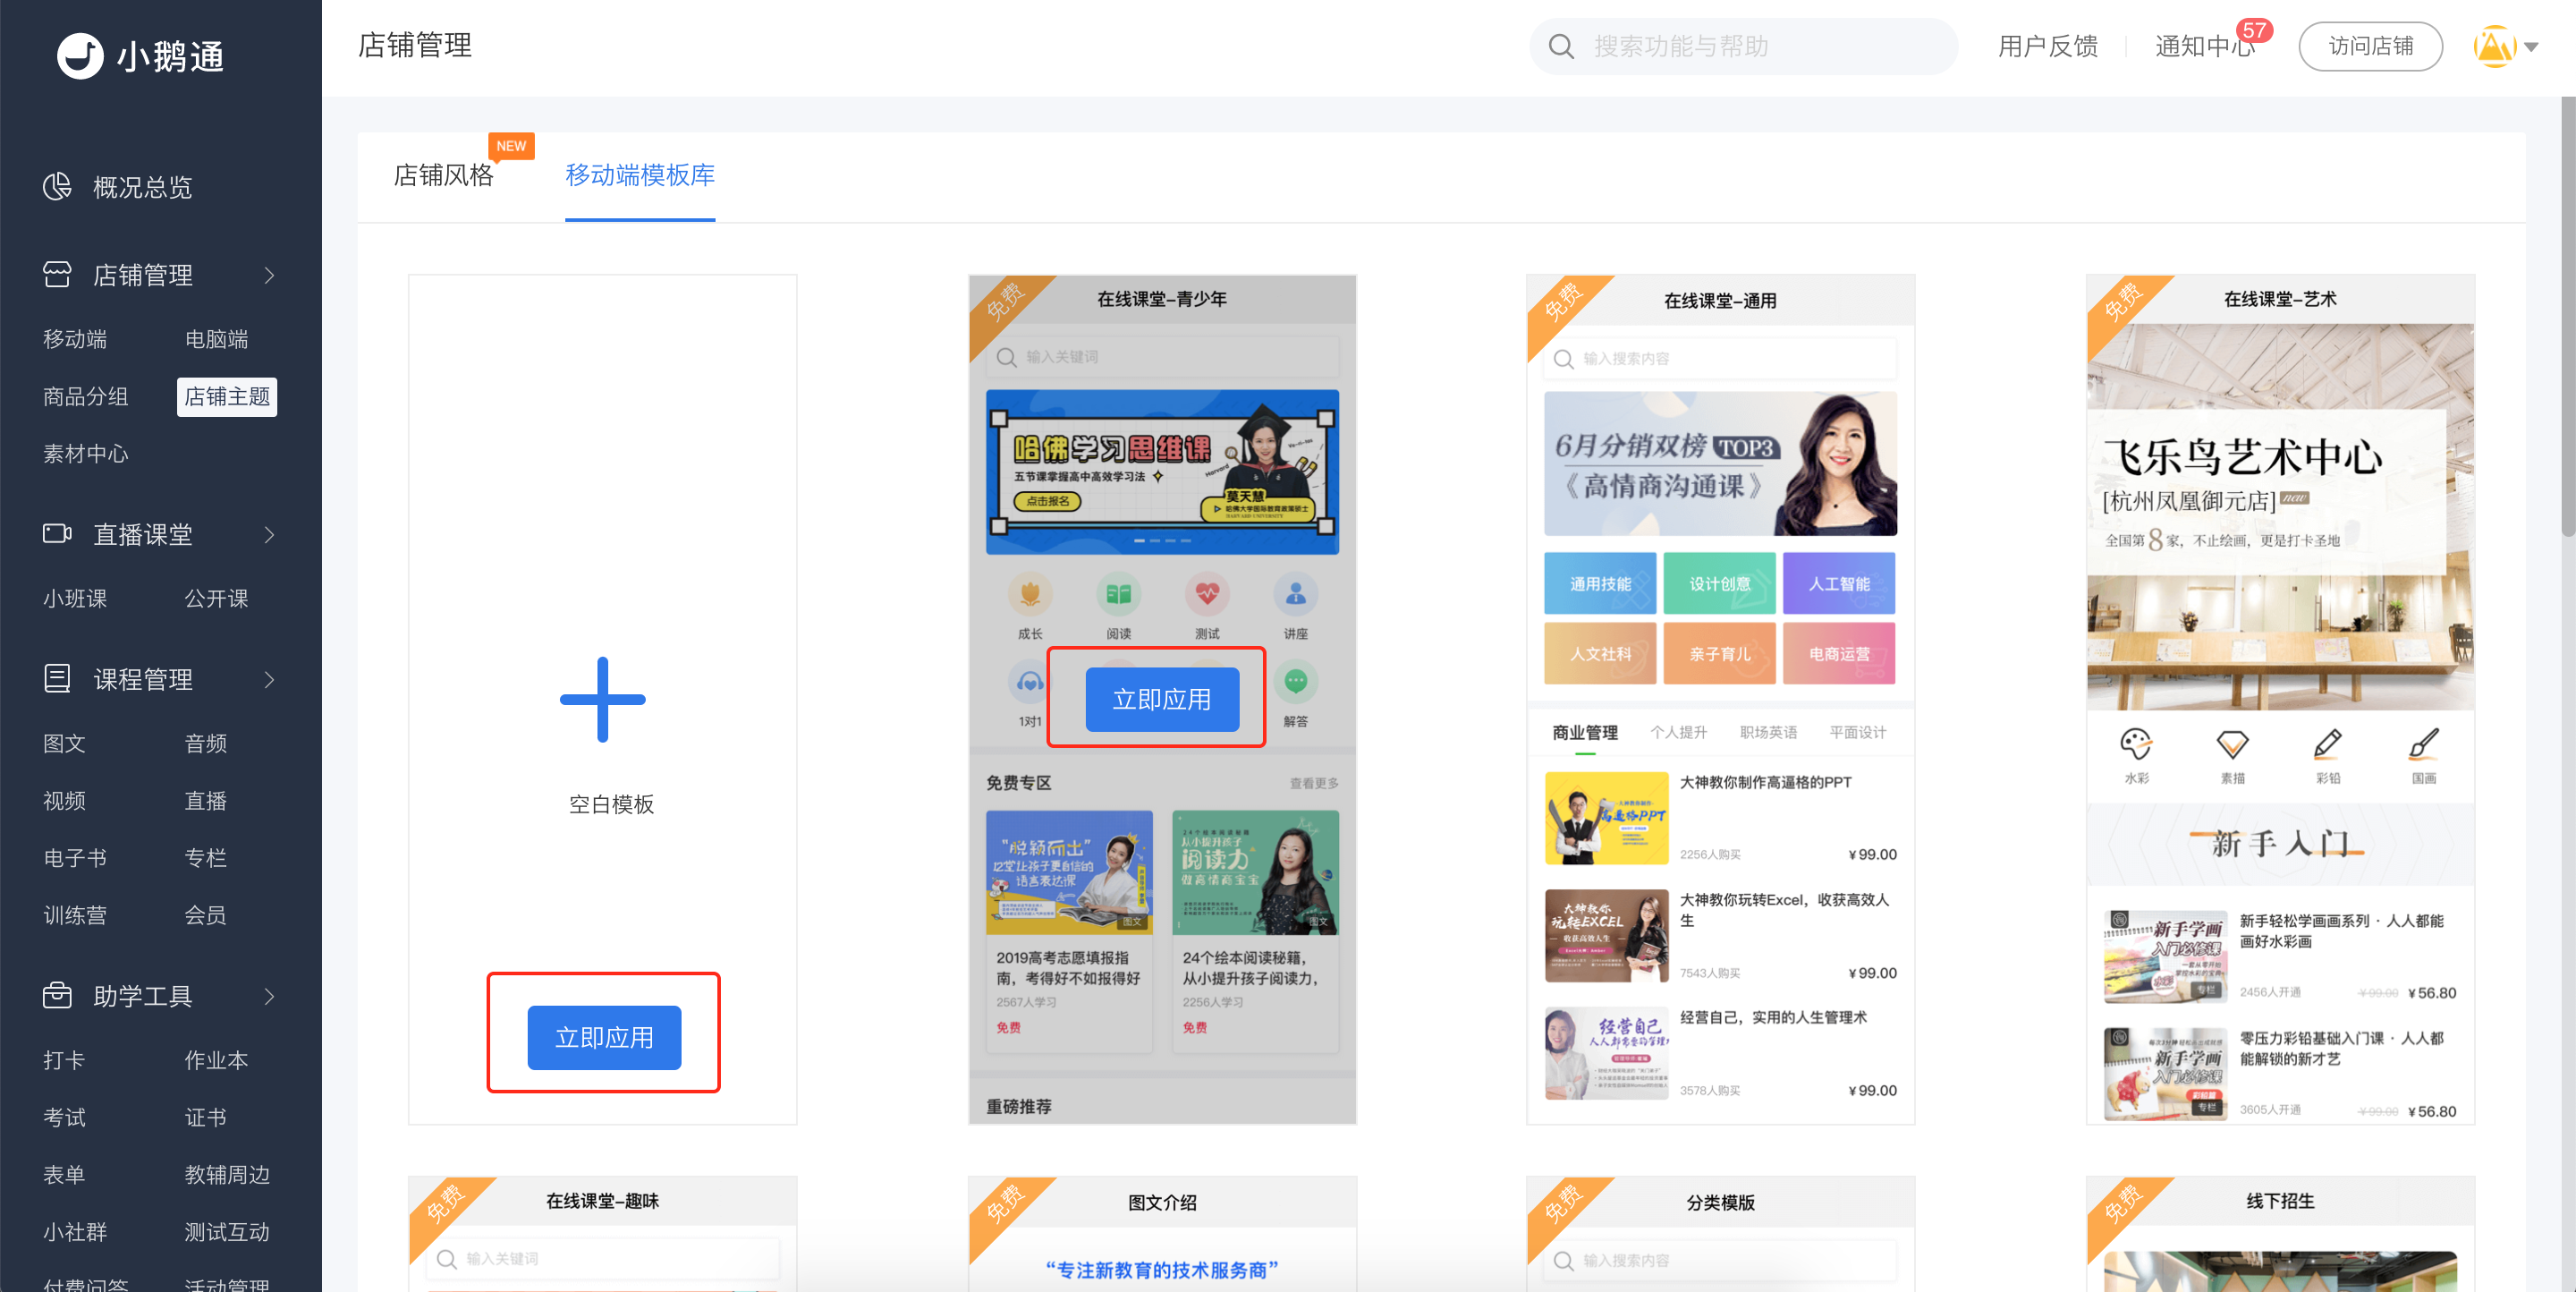Select the 水彩 palette icon in art template
The height and width of the screenshot is (1292, 2576).
[2135, 744]
